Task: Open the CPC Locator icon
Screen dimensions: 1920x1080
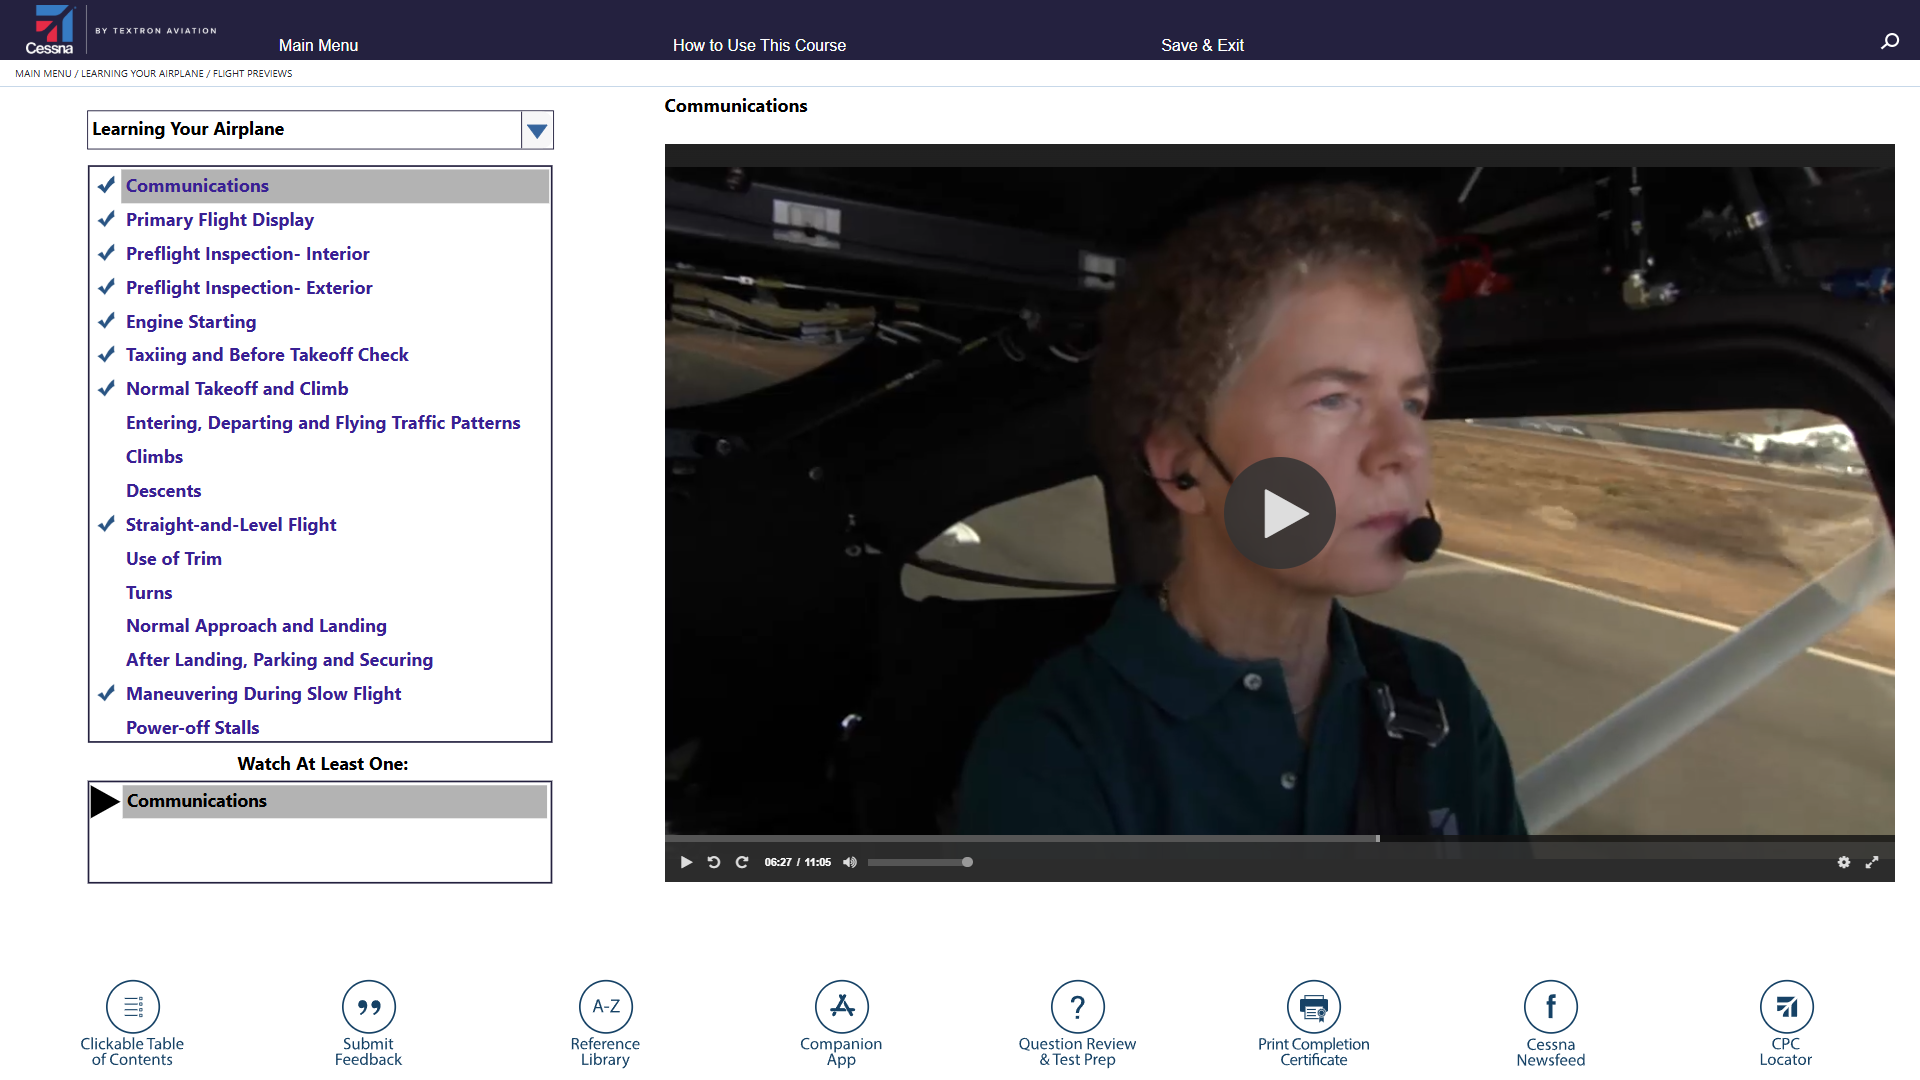Action: click(x=1787, y=1006)
